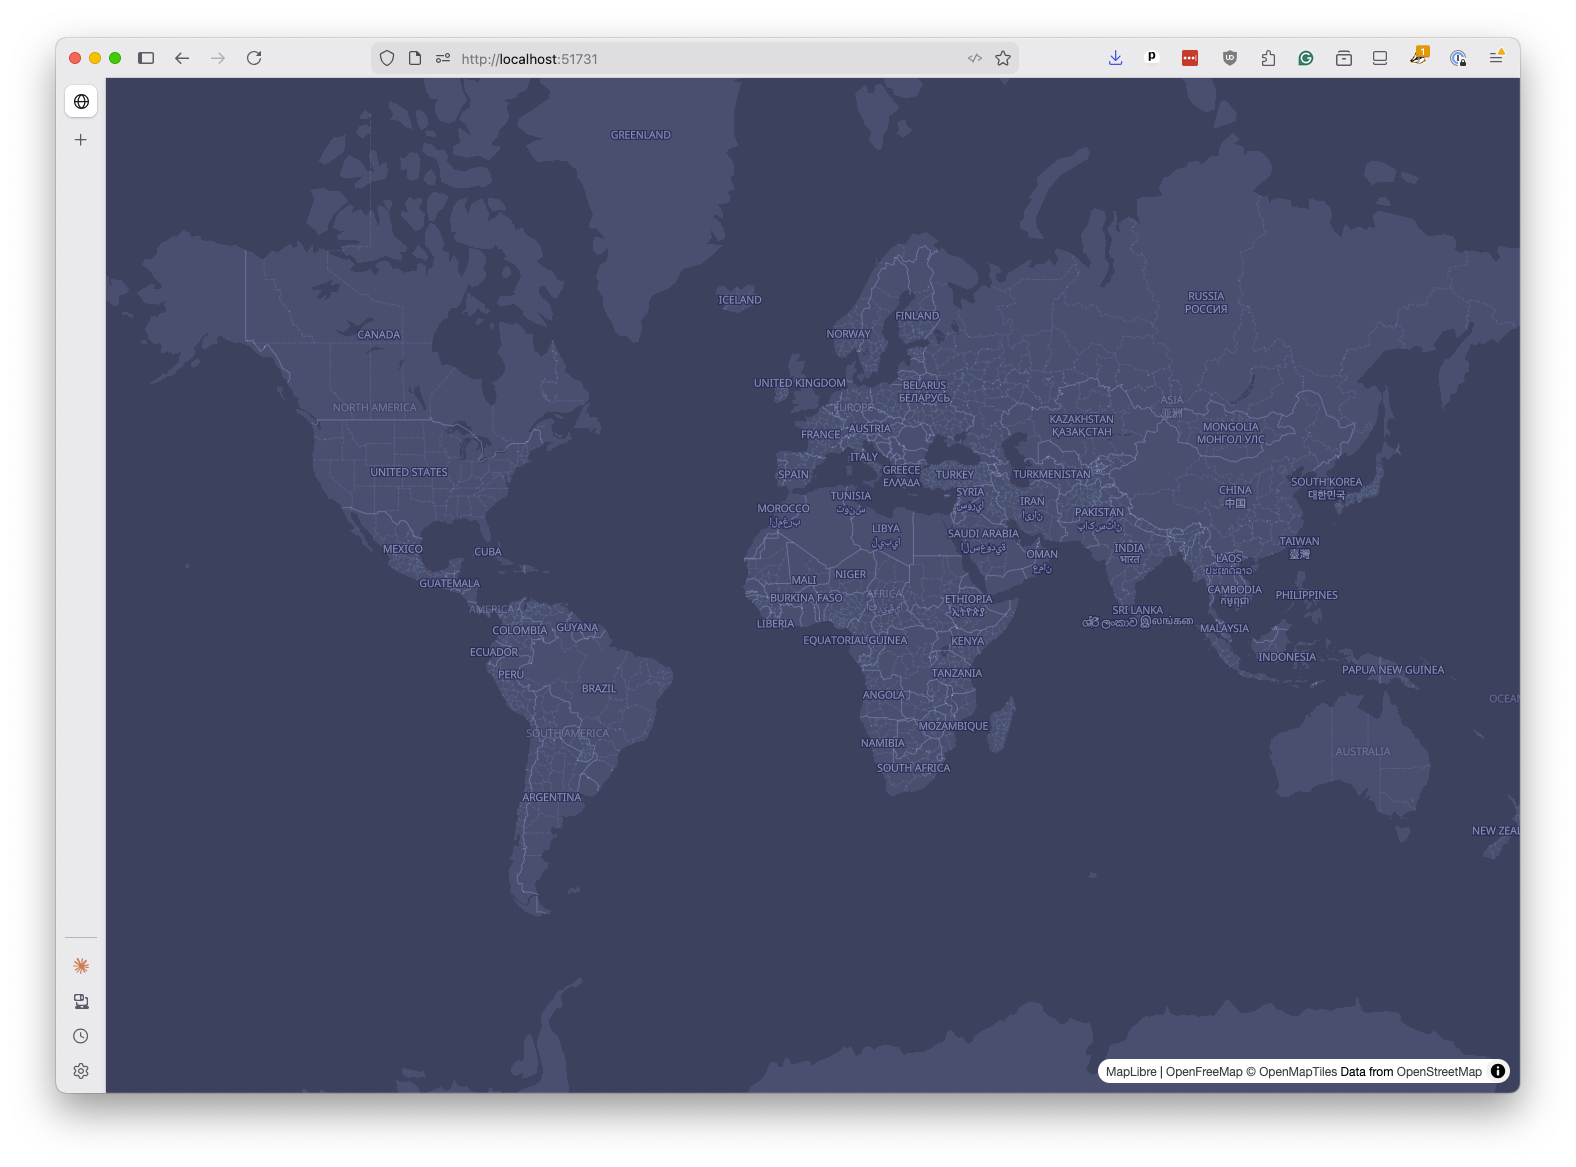Open site permissions icon in address bar
The image size is (1576, 1167).
[443, 59]
